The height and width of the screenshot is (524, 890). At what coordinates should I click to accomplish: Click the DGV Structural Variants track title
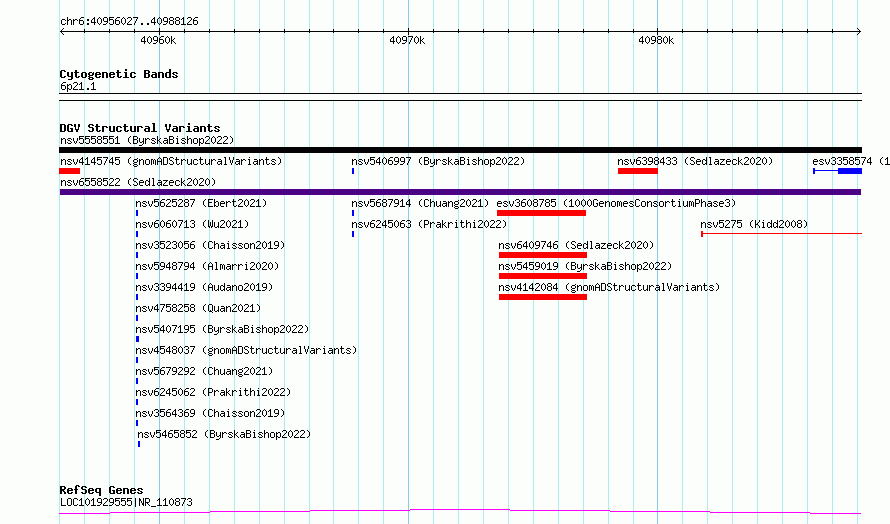pos(140,128)
